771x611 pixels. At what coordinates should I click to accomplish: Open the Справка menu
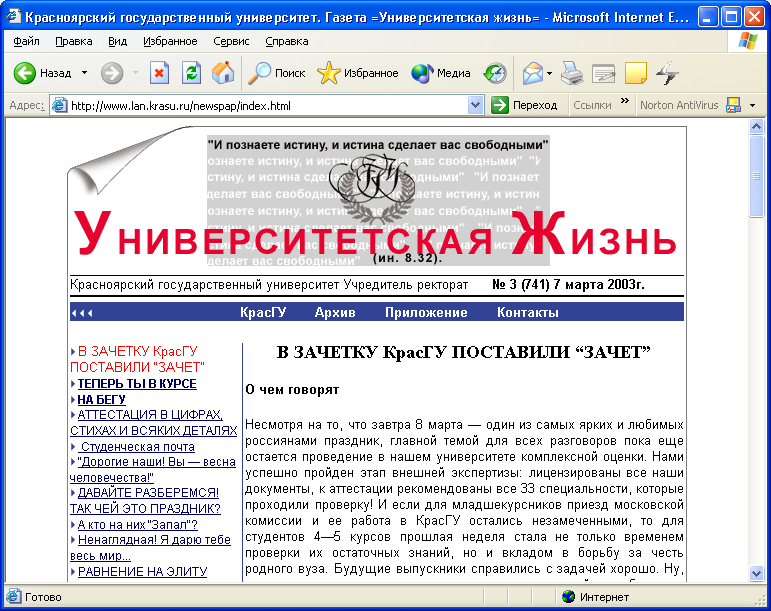287,41
